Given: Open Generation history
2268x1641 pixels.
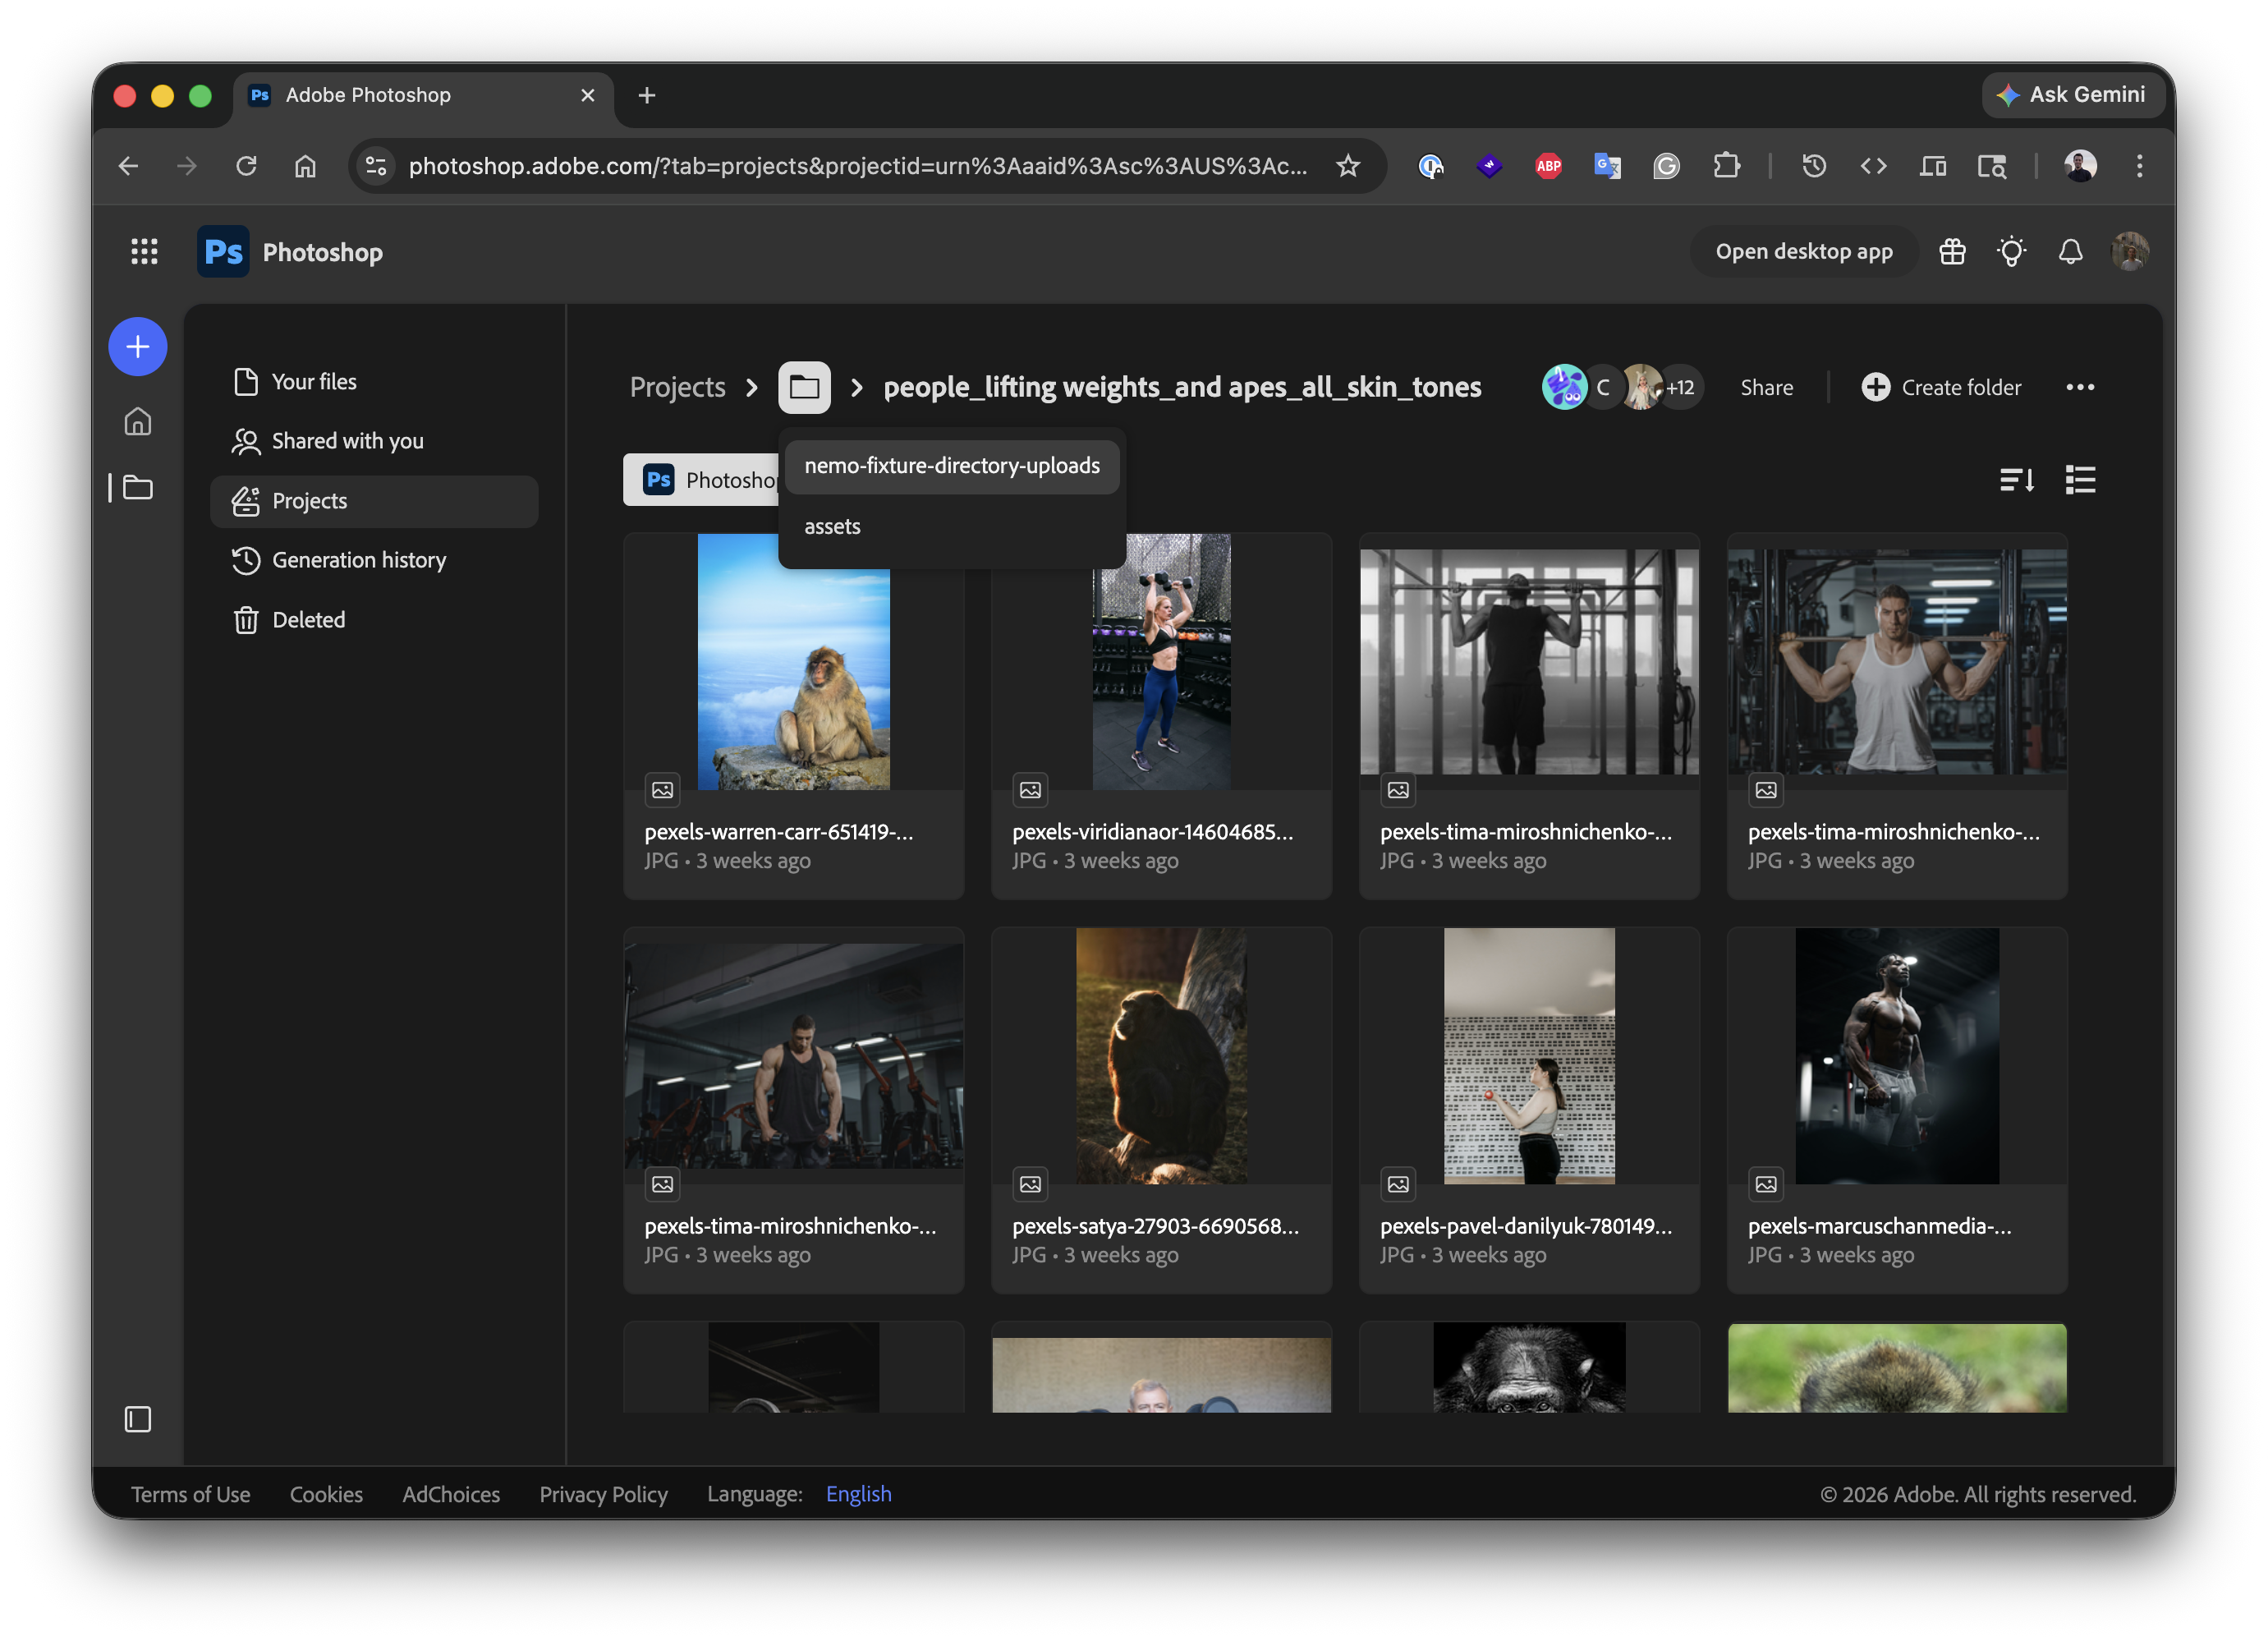Looking at the screenshot, I should pyautogui.click(x=374, y=560).
